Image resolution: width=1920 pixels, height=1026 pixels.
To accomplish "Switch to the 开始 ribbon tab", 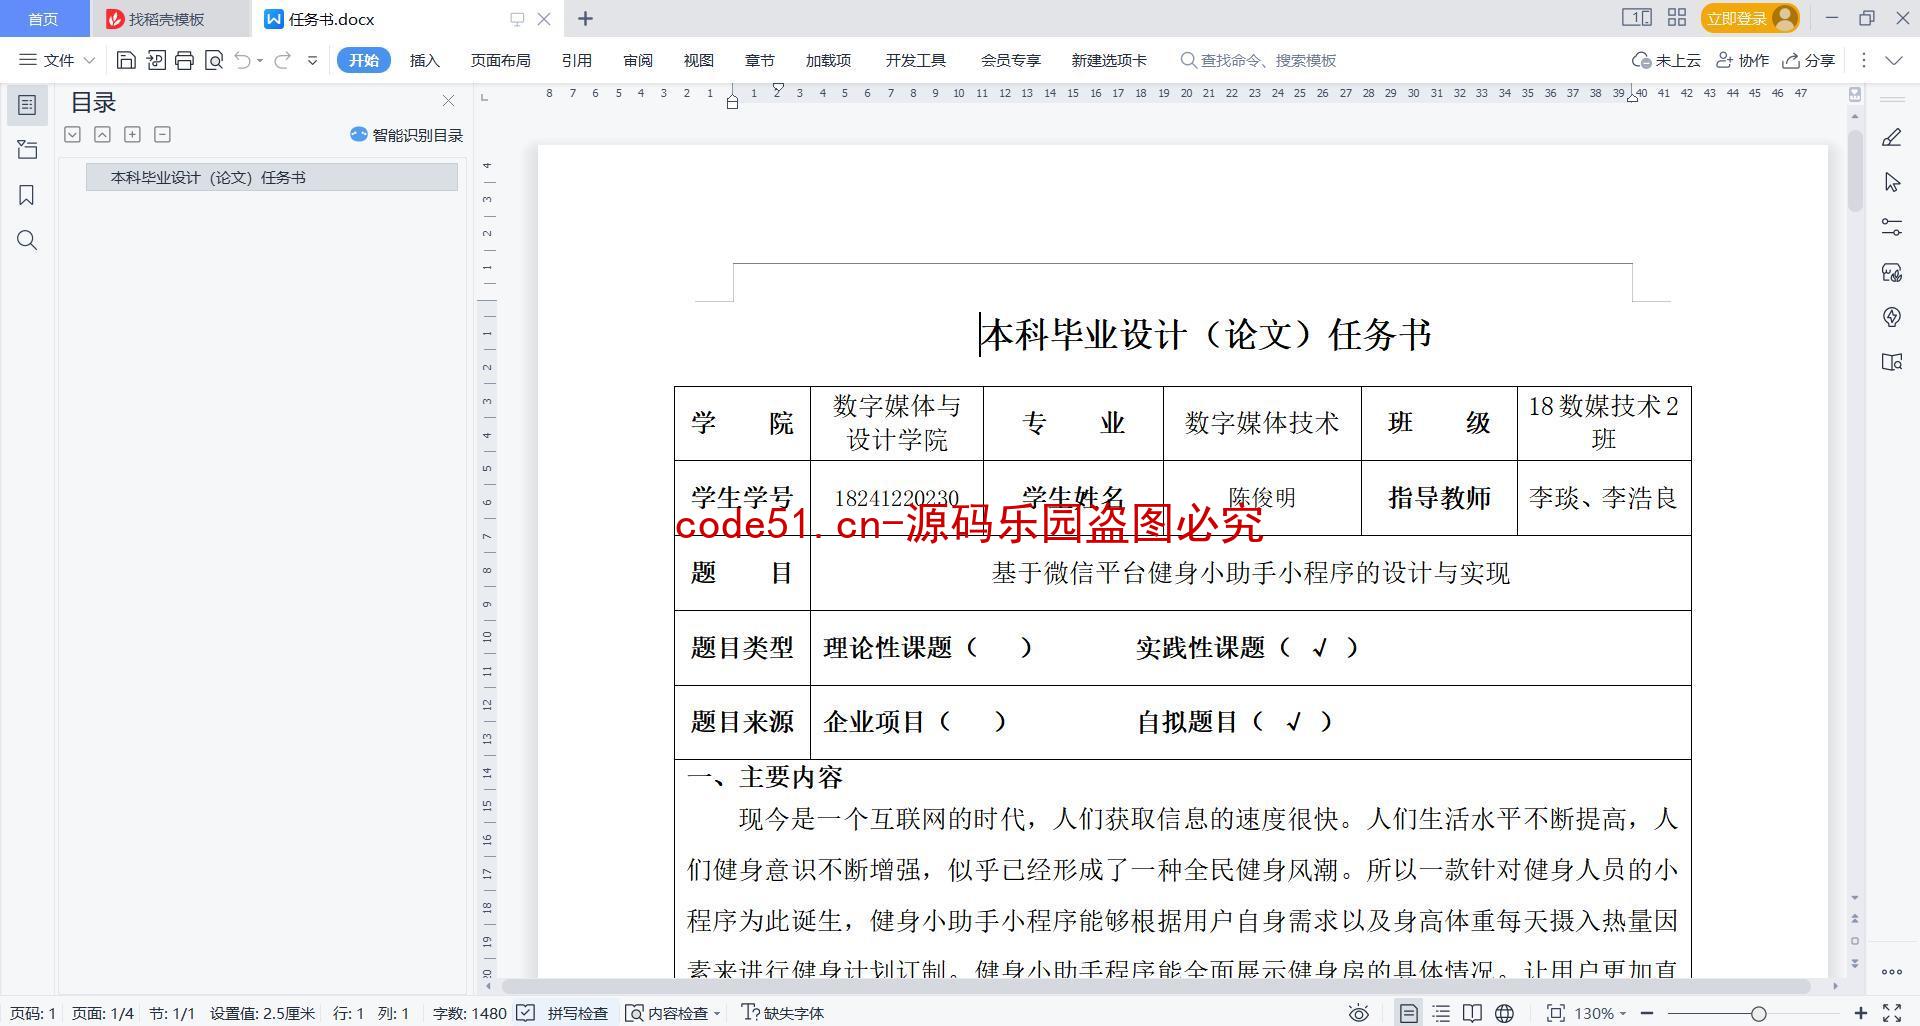I will coord(364,60).
